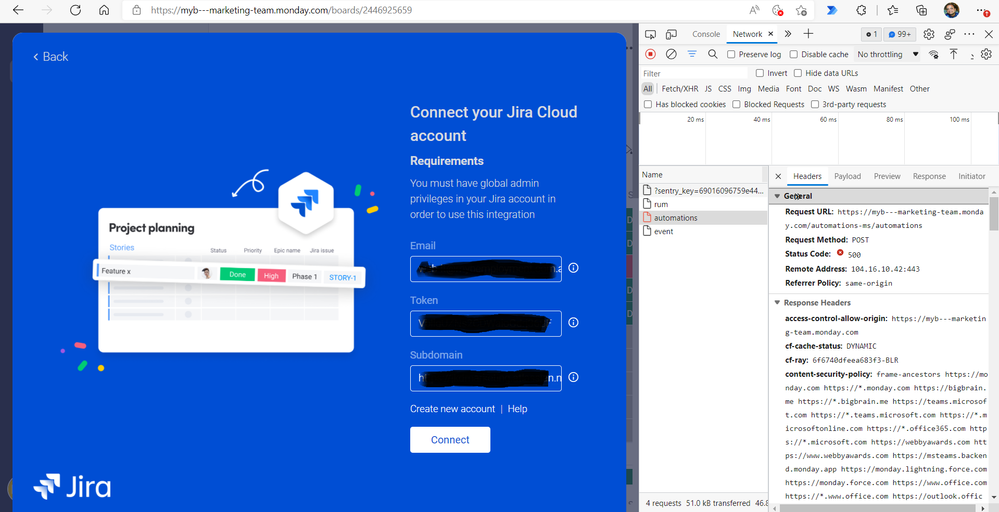Check the Invert filter checkbox
The height and width of the screenshot is (512, 999).
[759, 73]
